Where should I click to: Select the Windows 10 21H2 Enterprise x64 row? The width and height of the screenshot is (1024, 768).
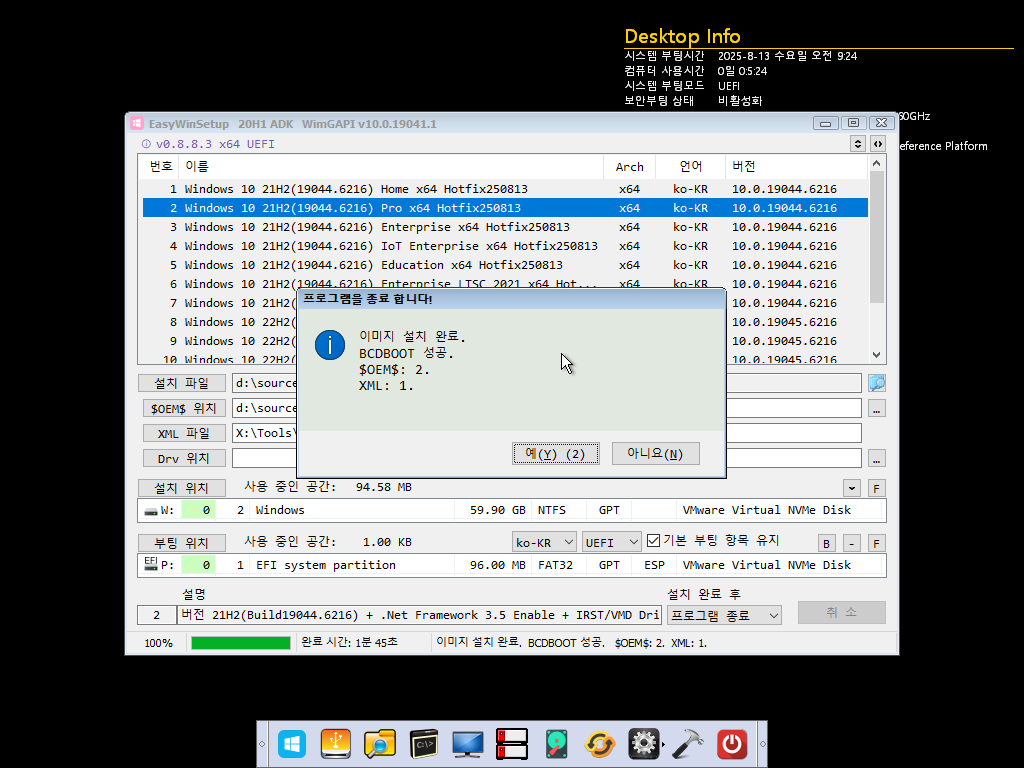click(x=505, y=227)
